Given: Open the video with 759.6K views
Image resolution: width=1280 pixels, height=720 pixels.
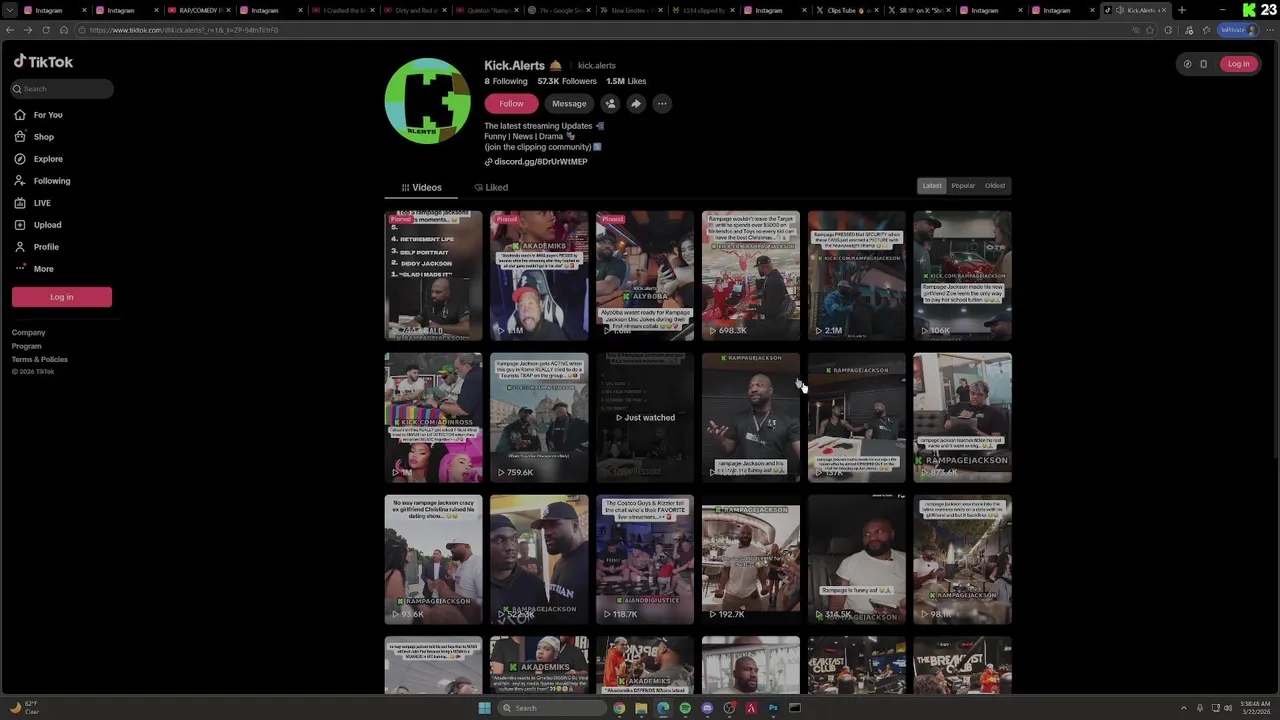Looking at the screenshot, I should 539,417.
